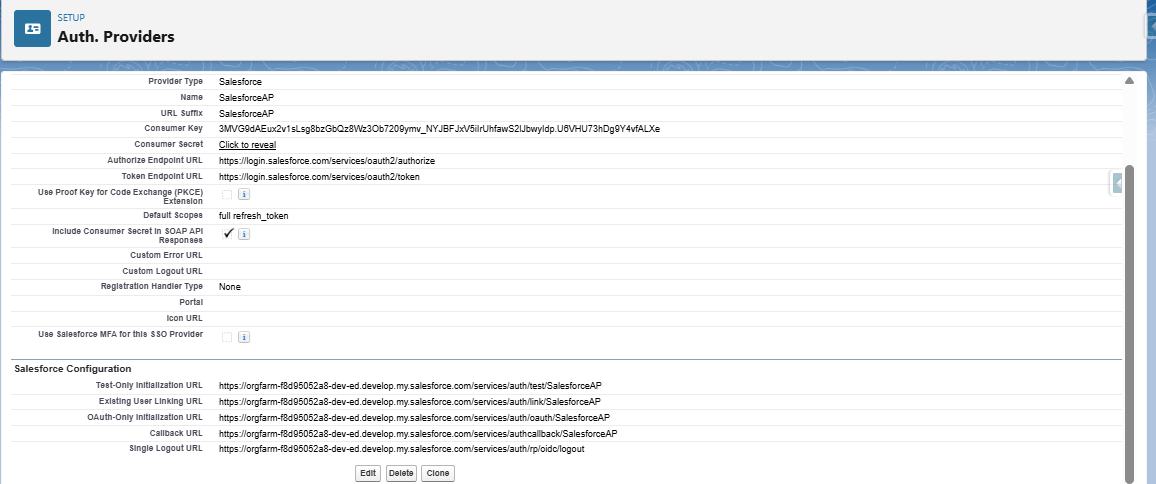Open info icon beside PKCE Extension checkbox

[x=244, y=195]
